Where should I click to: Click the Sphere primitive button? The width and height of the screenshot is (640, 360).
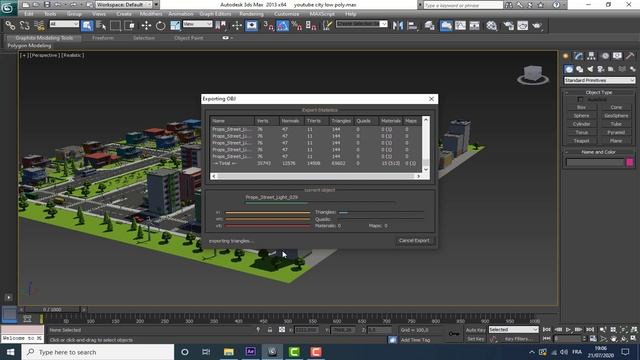coord(581,116)
